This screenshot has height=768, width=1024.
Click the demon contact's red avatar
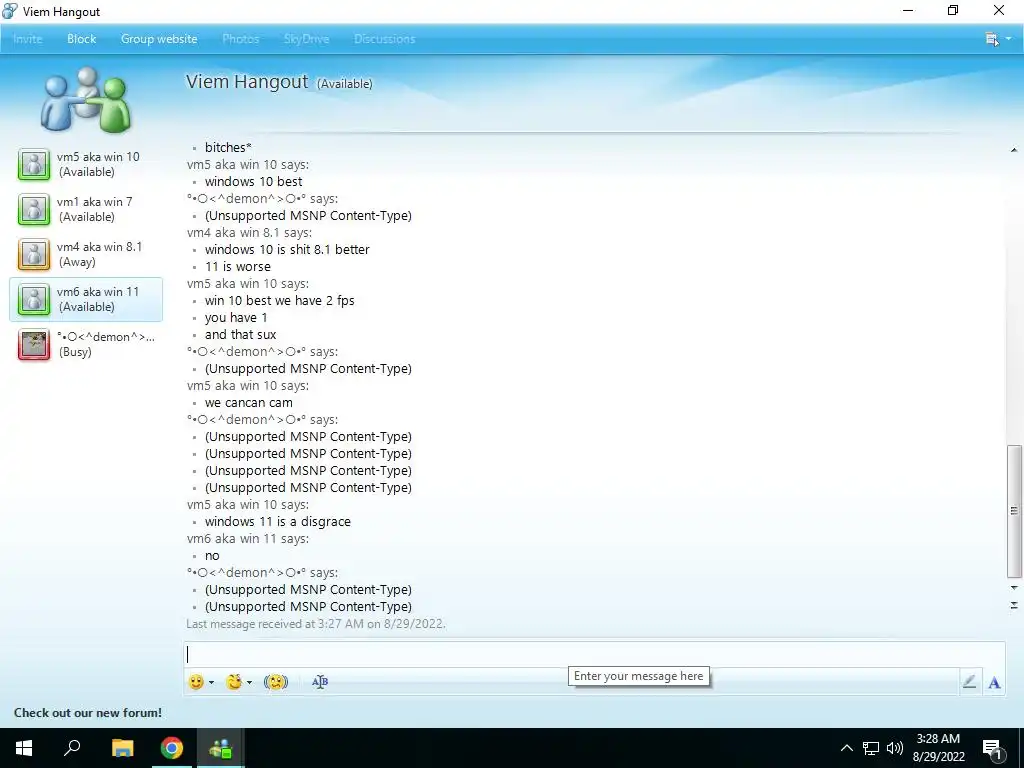point(33,344)
